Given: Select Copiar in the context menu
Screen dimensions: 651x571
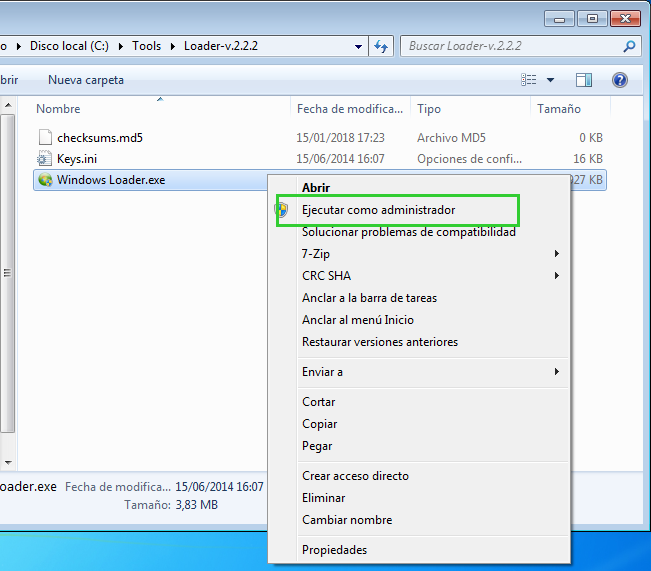Looking at the screenshot, I should (319, 424).
